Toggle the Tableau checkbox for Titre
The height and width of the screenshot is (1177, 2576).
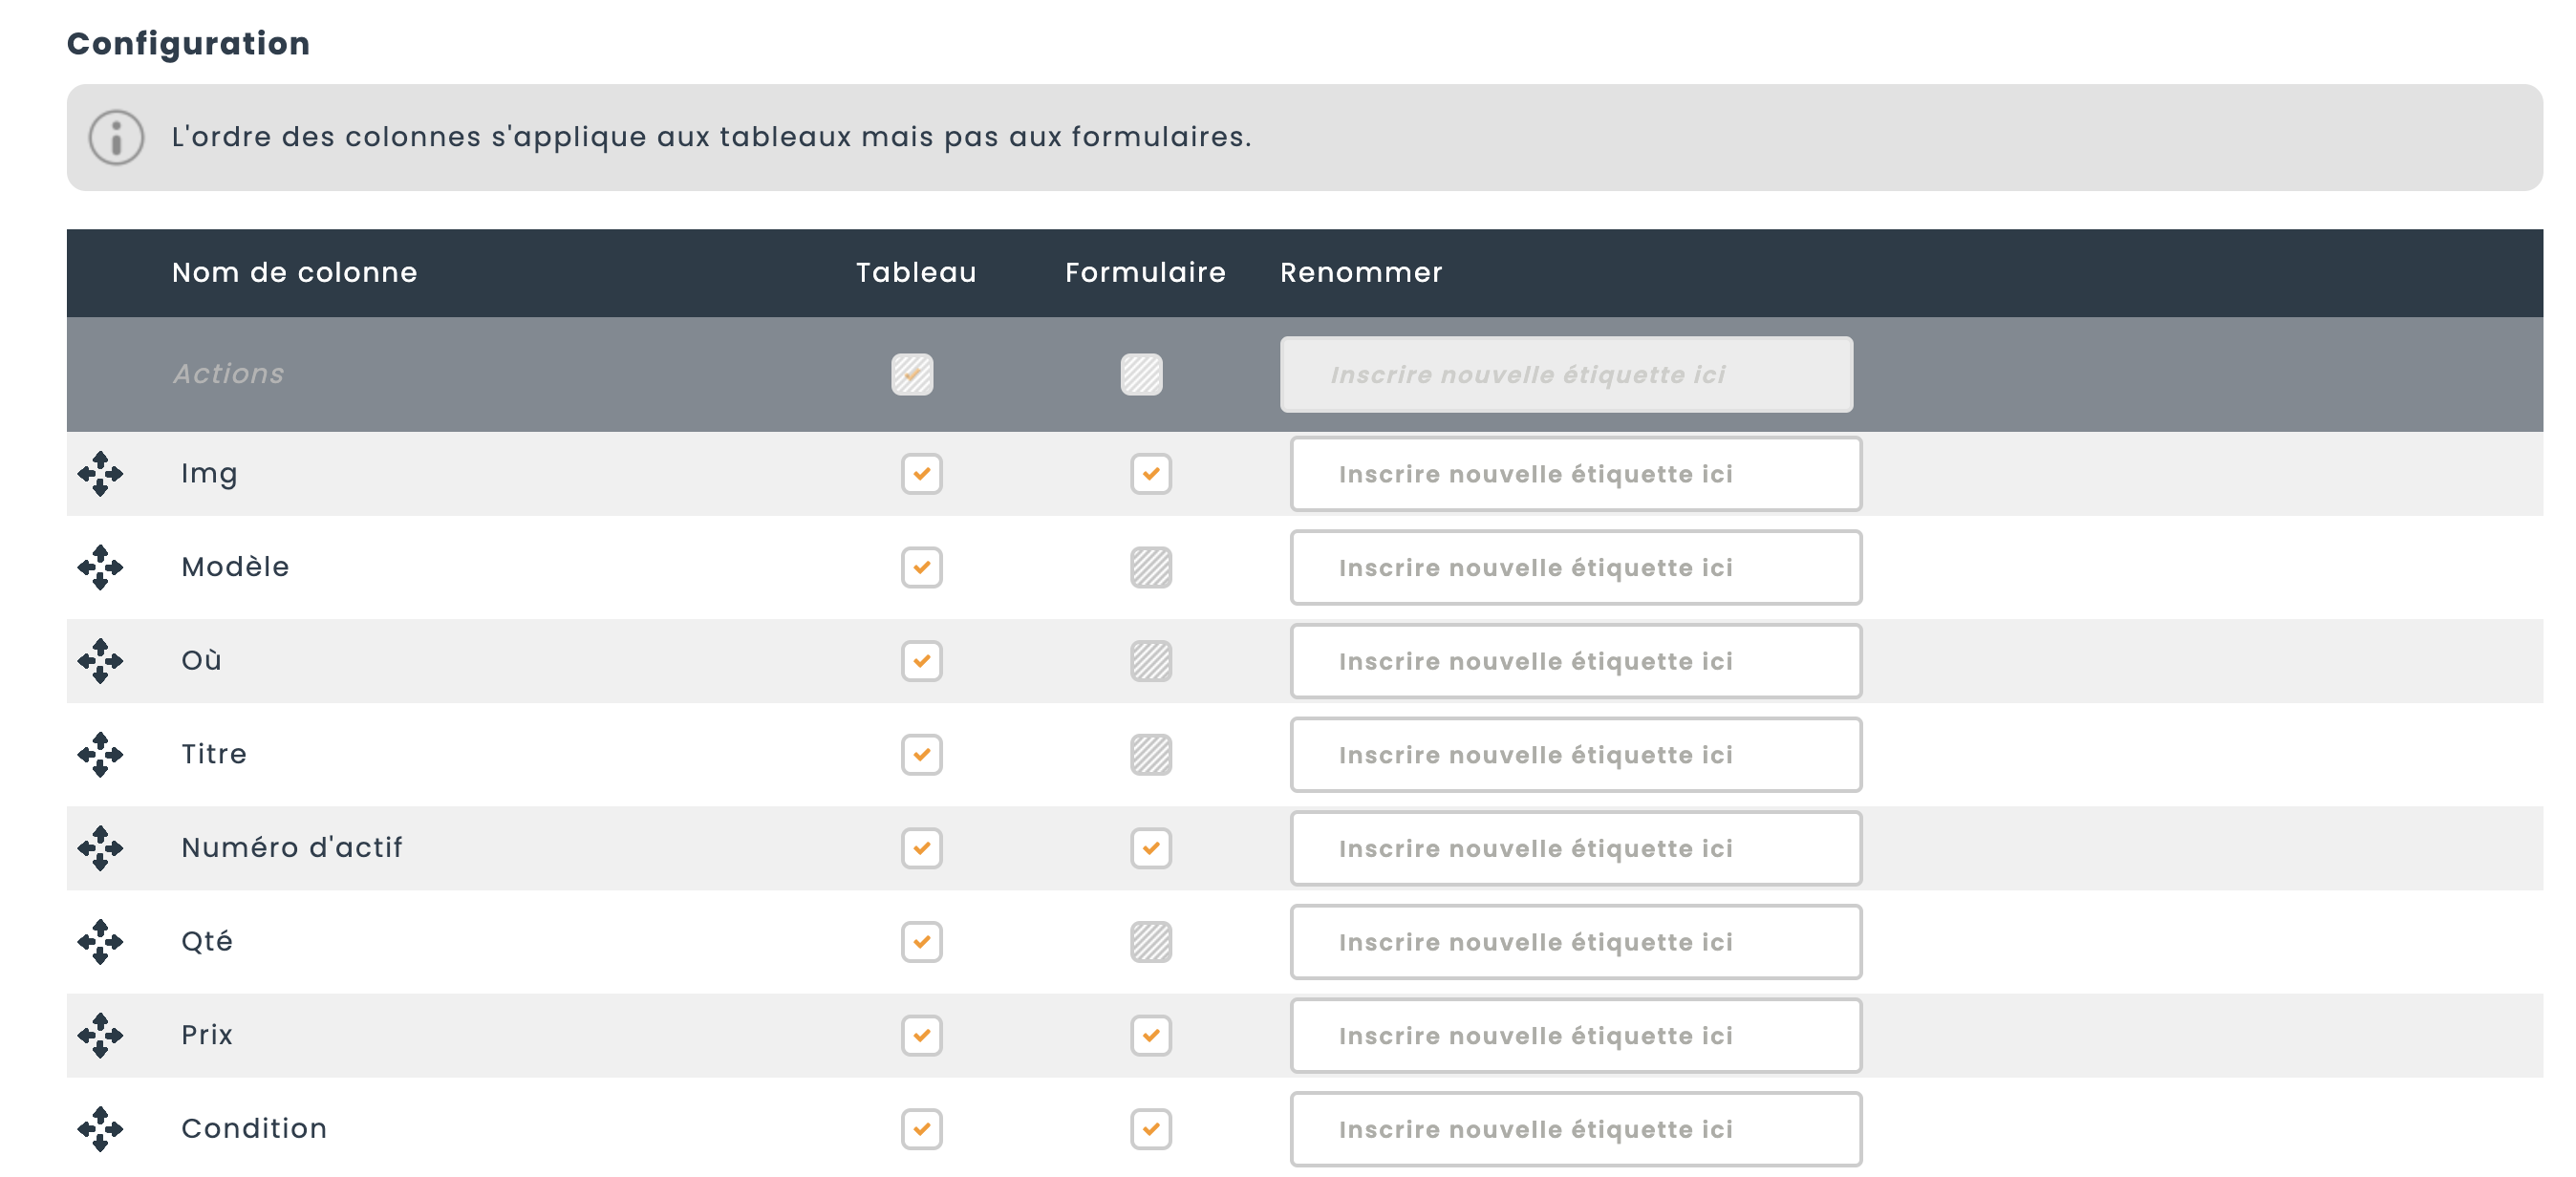point(921,754)
